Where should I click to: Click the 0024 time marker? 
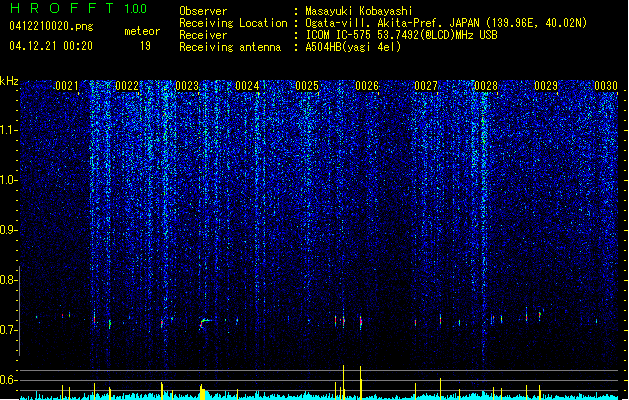(x=247, y=86)
